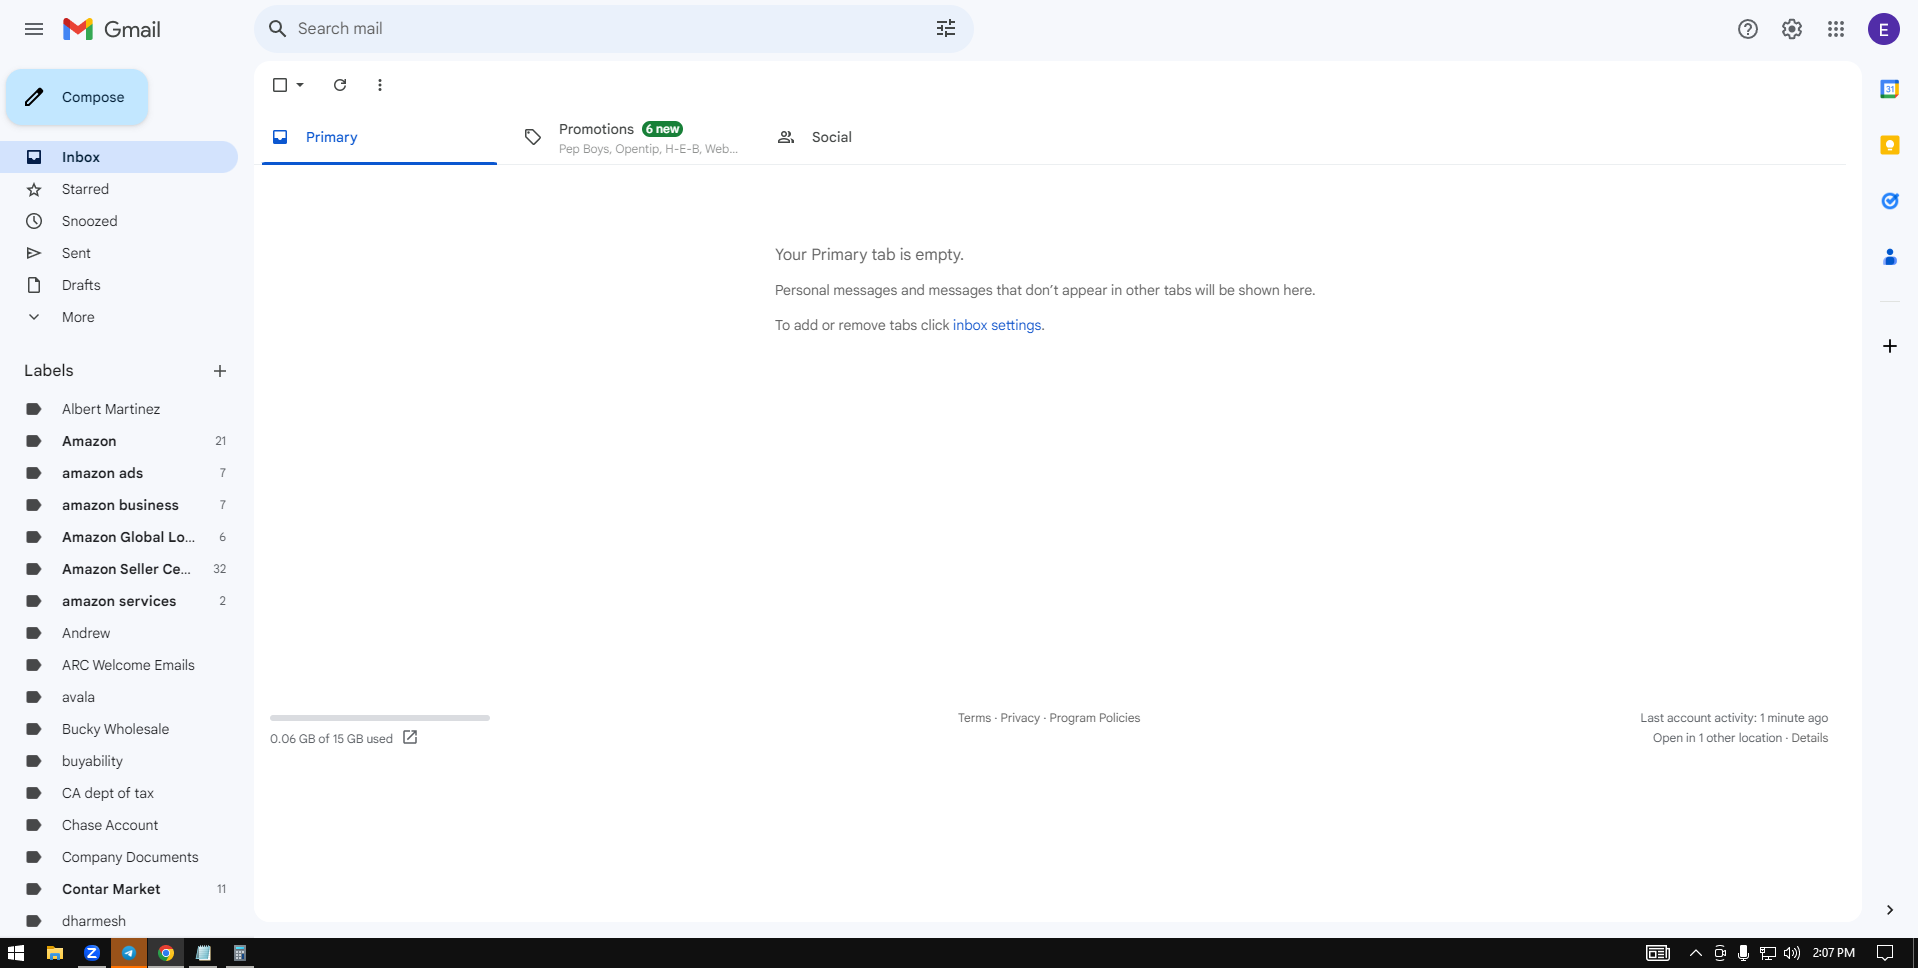The height and width of the screenshot is (968, 1918).
Task: Open the More options three-dot menu
Action: point(380,85)
